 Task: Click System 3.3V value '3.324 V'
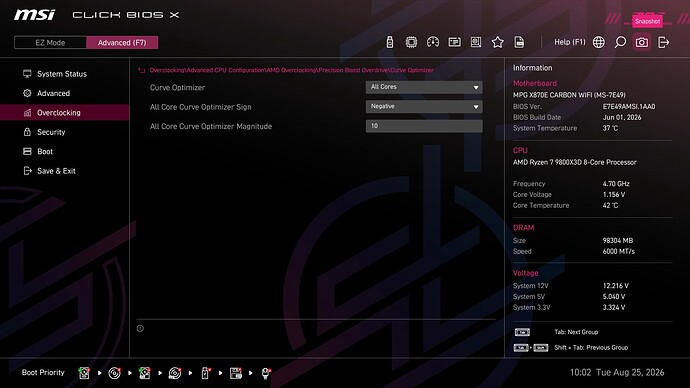pos(614,307)
